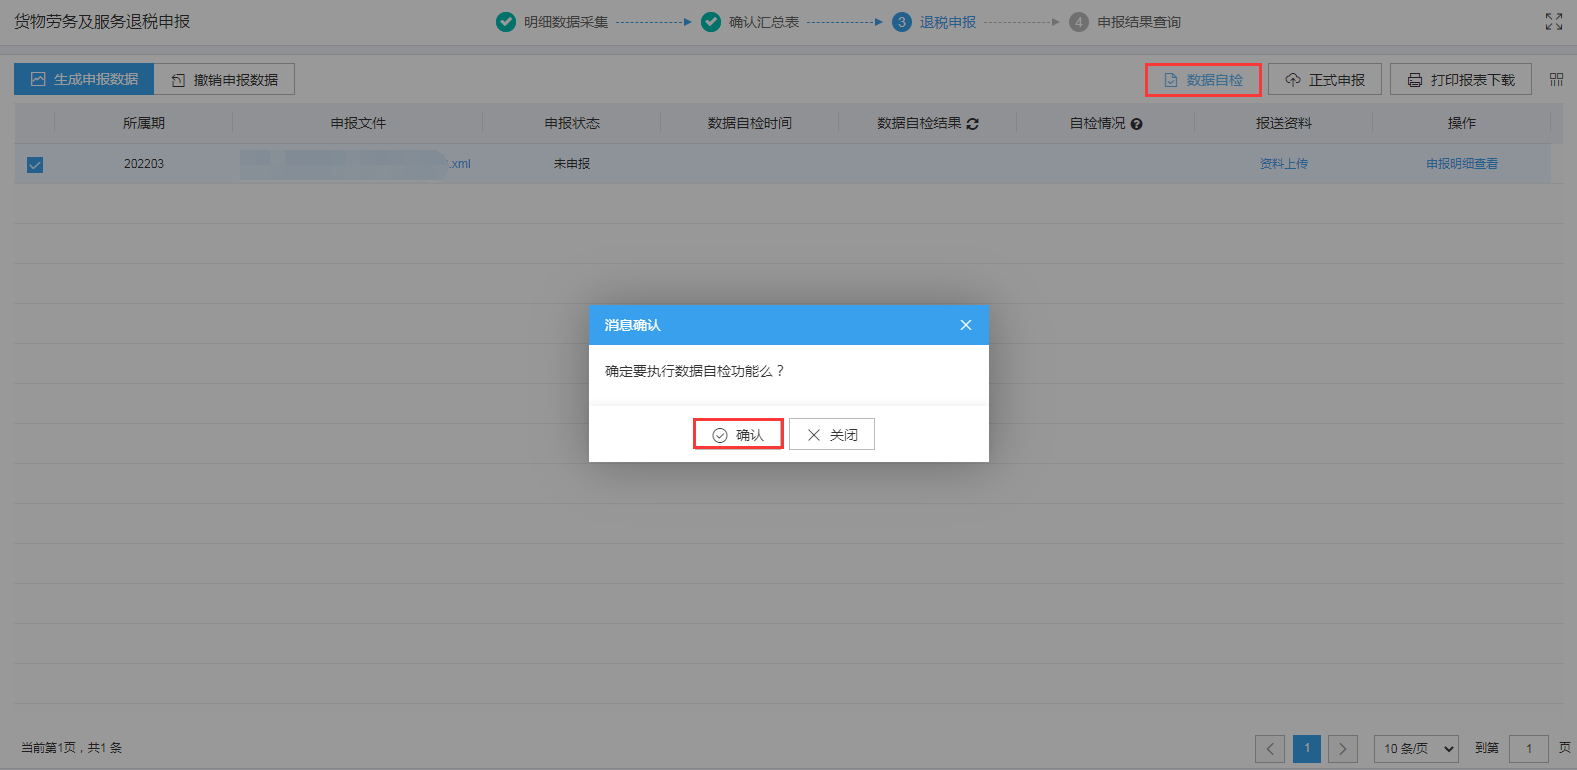Go to next page arrow

(x=1343, y=748)
